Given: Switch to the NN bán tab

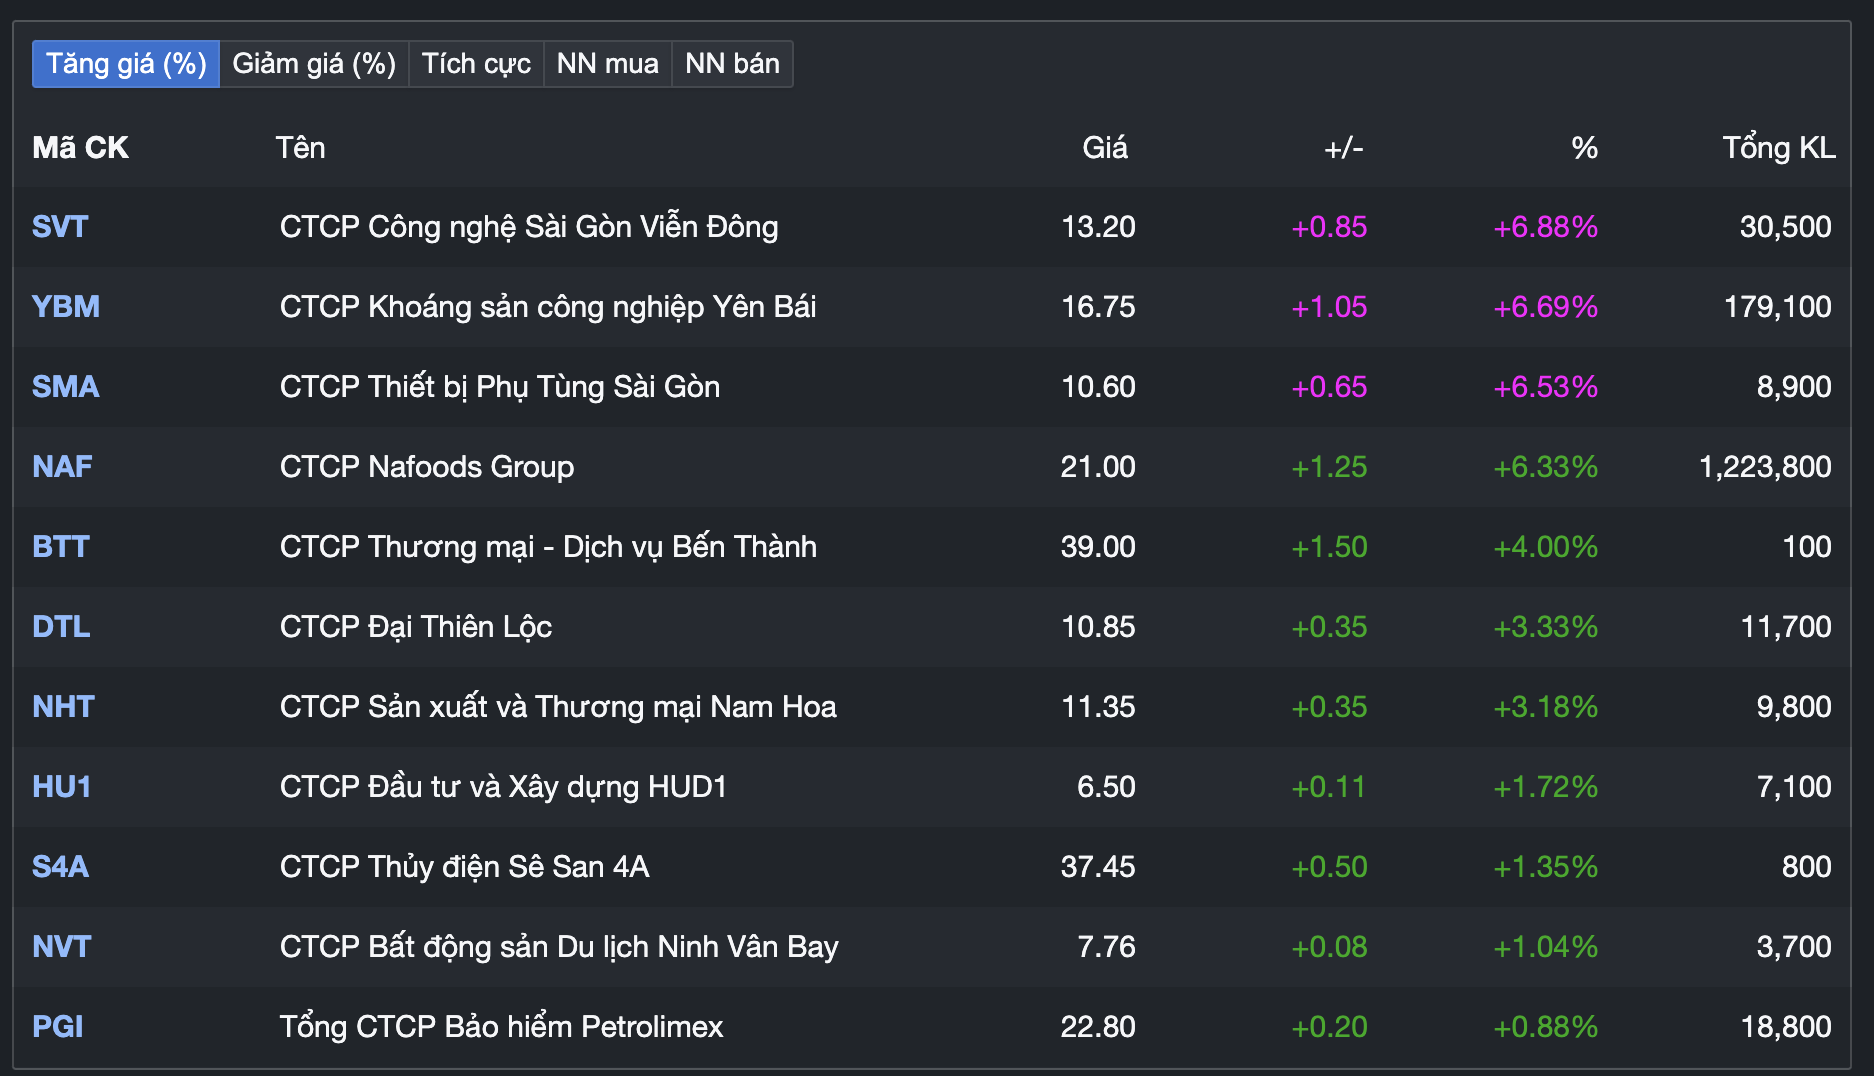Looking at the screenshot, I should coord(732,63).
